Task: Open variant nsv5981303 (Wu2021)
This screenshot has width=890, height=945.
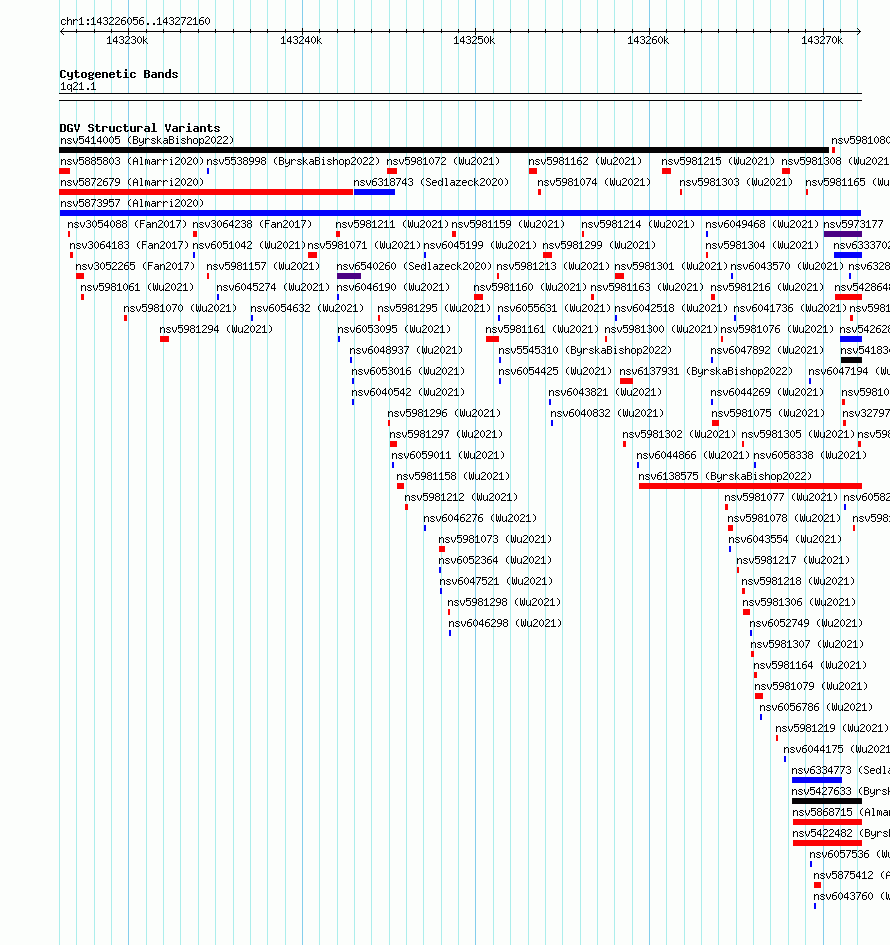Action: pyautogui.click(x=736, y=182)
